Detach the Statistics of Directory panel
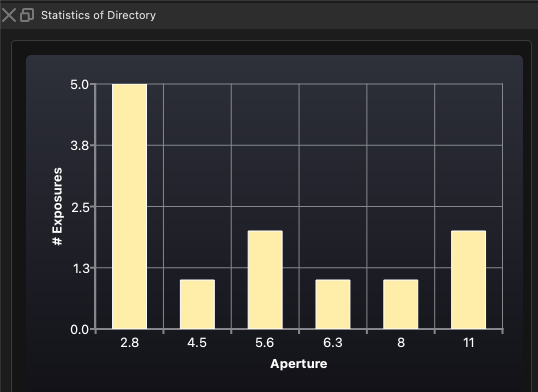The image size is (538, 392). tap(27, 15)
